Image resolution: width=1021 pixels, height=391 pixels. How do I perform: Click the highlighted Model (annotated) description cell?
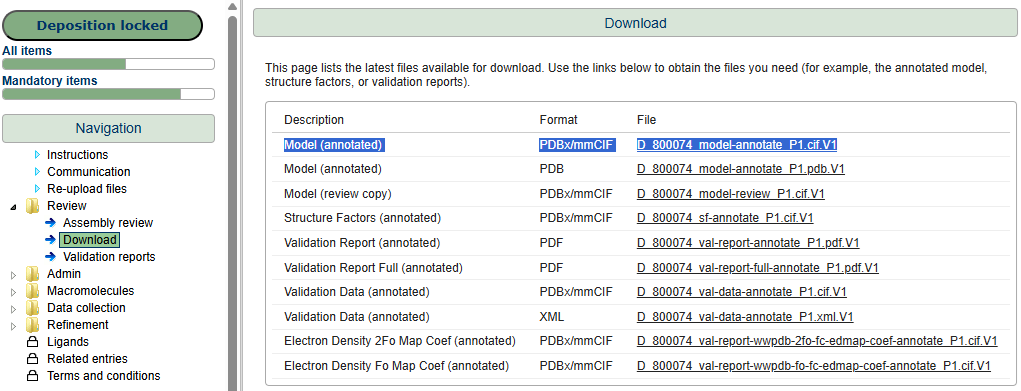(333, 145)
